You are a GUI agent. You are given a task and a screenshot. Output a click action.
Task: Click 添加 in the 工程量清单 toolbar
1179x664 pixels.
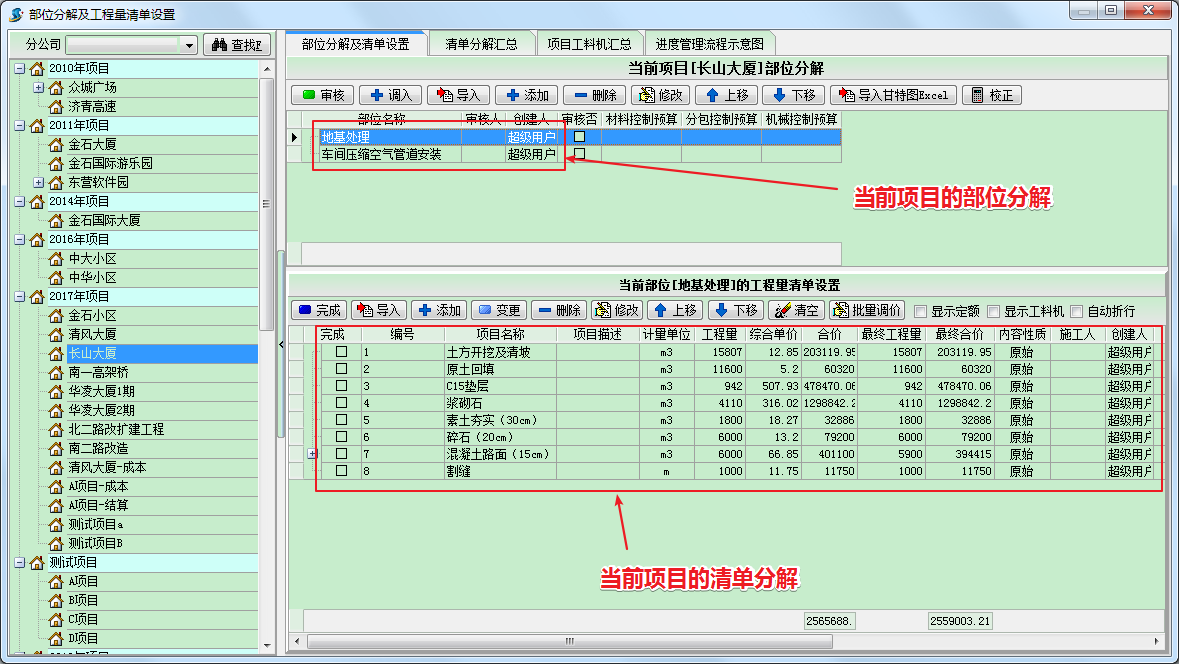pos(439,311)
